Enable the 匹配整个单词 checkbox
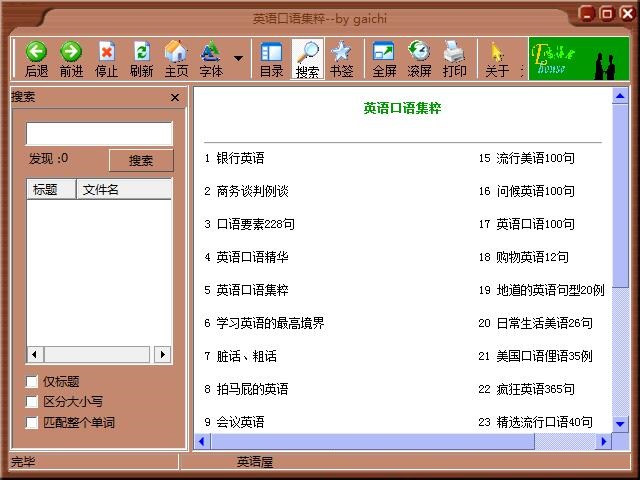The width and height of the screenshot is (640, 480). (x=31, y=422)
